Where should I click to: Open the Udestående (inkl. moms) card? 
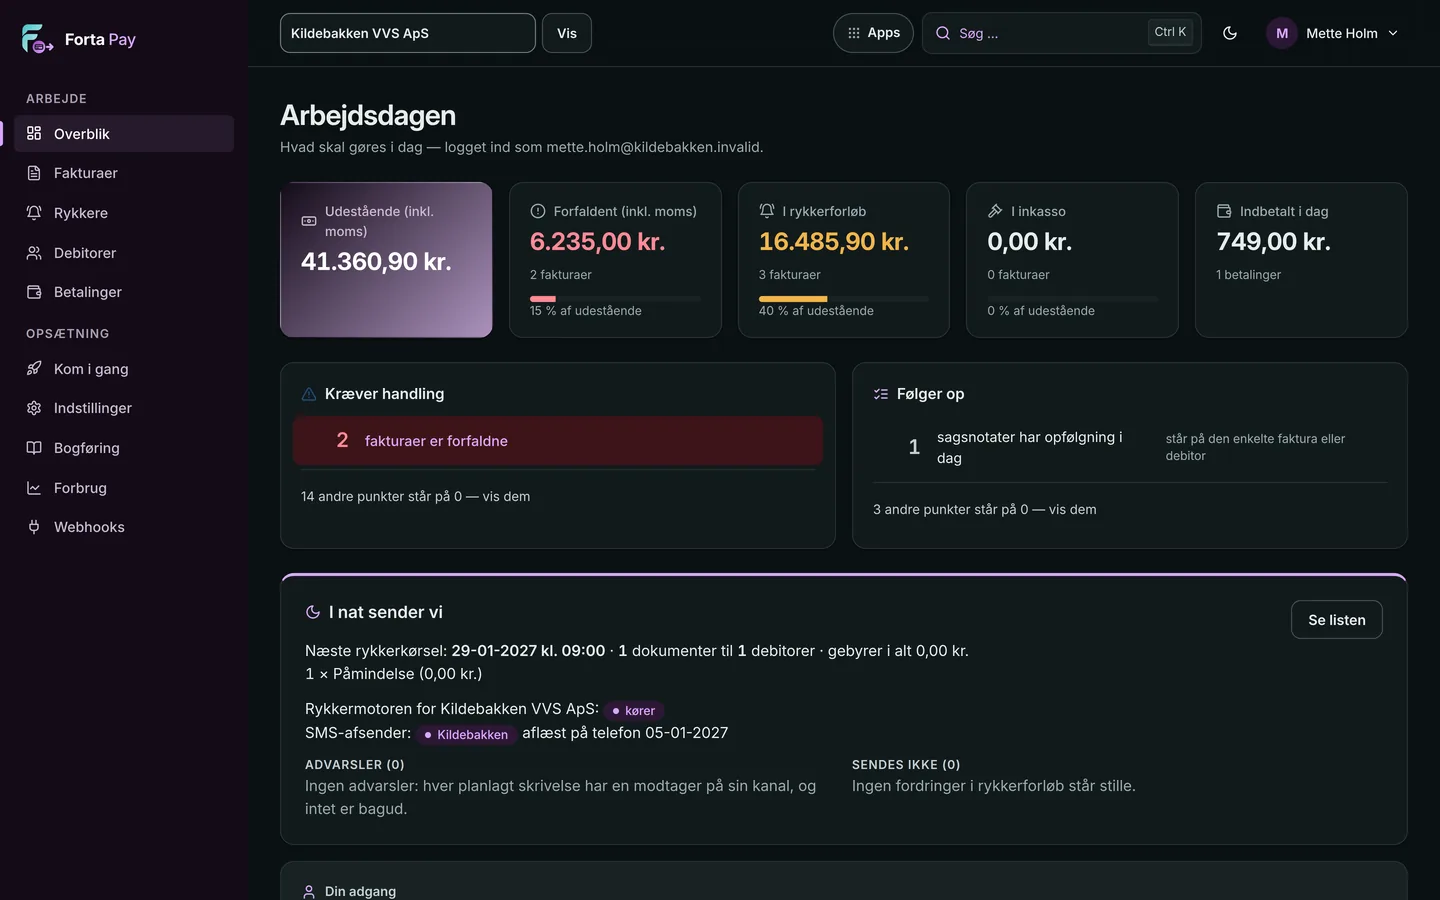386,260
